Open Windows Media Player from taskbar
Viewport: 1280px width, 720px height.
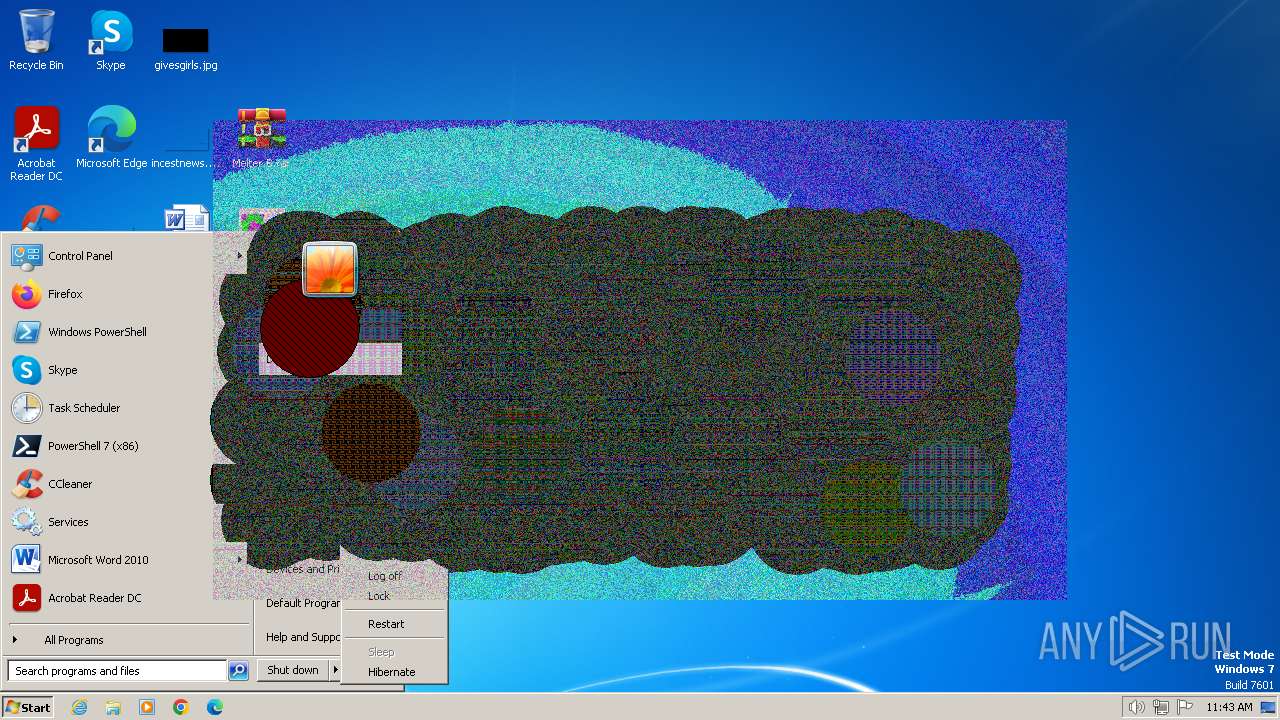[147, 707]
